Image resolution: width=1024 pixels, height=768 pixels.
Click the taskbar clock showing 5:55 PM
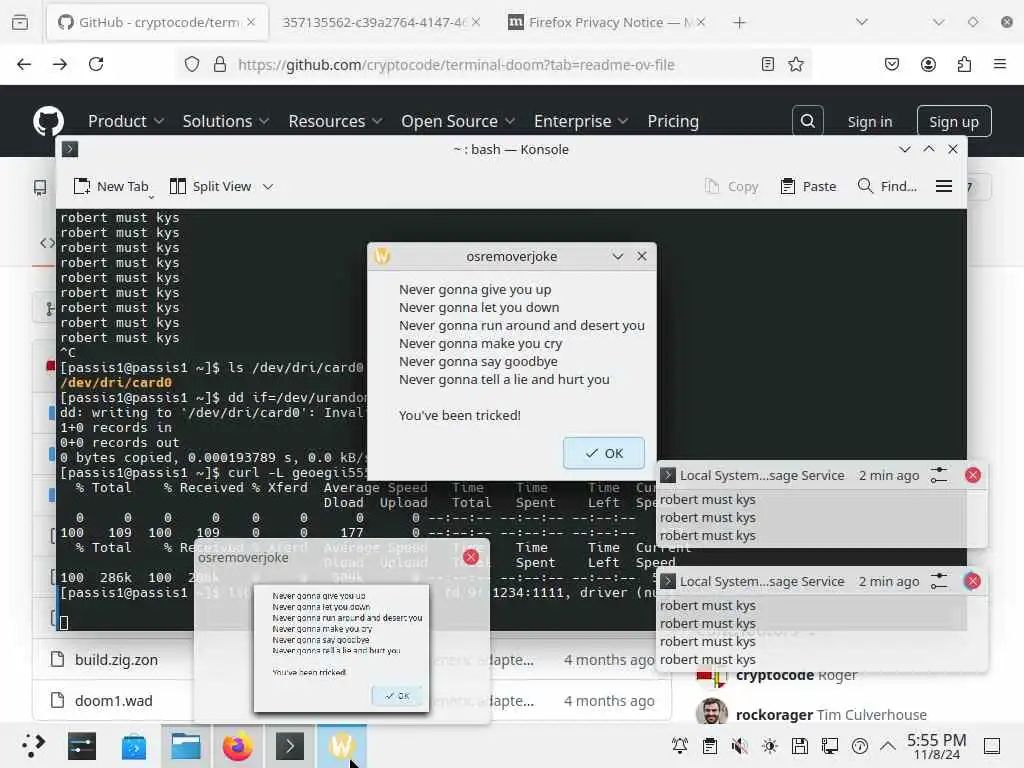[x=936, y=746]
